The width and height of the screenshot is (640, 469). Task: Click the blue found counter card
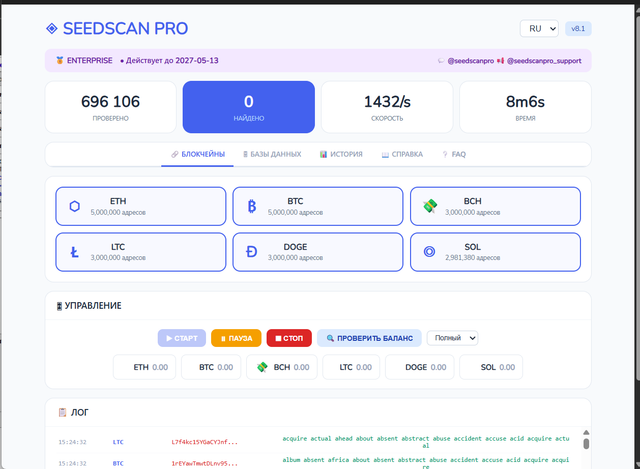249,107
